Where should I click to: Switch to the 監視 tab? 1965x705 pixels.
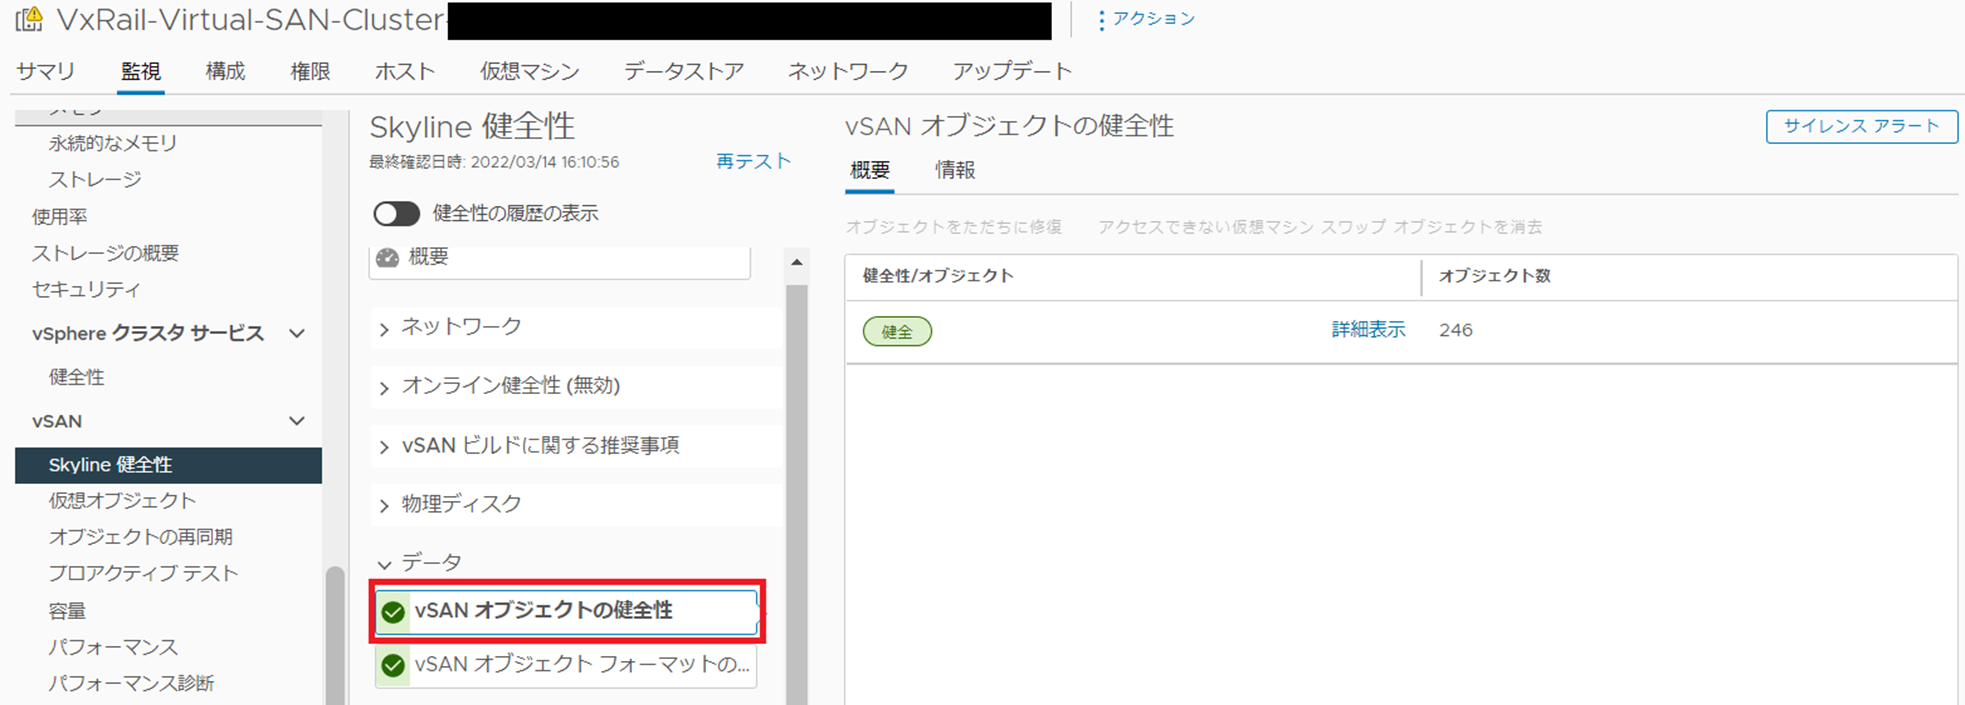click(140, 71)
